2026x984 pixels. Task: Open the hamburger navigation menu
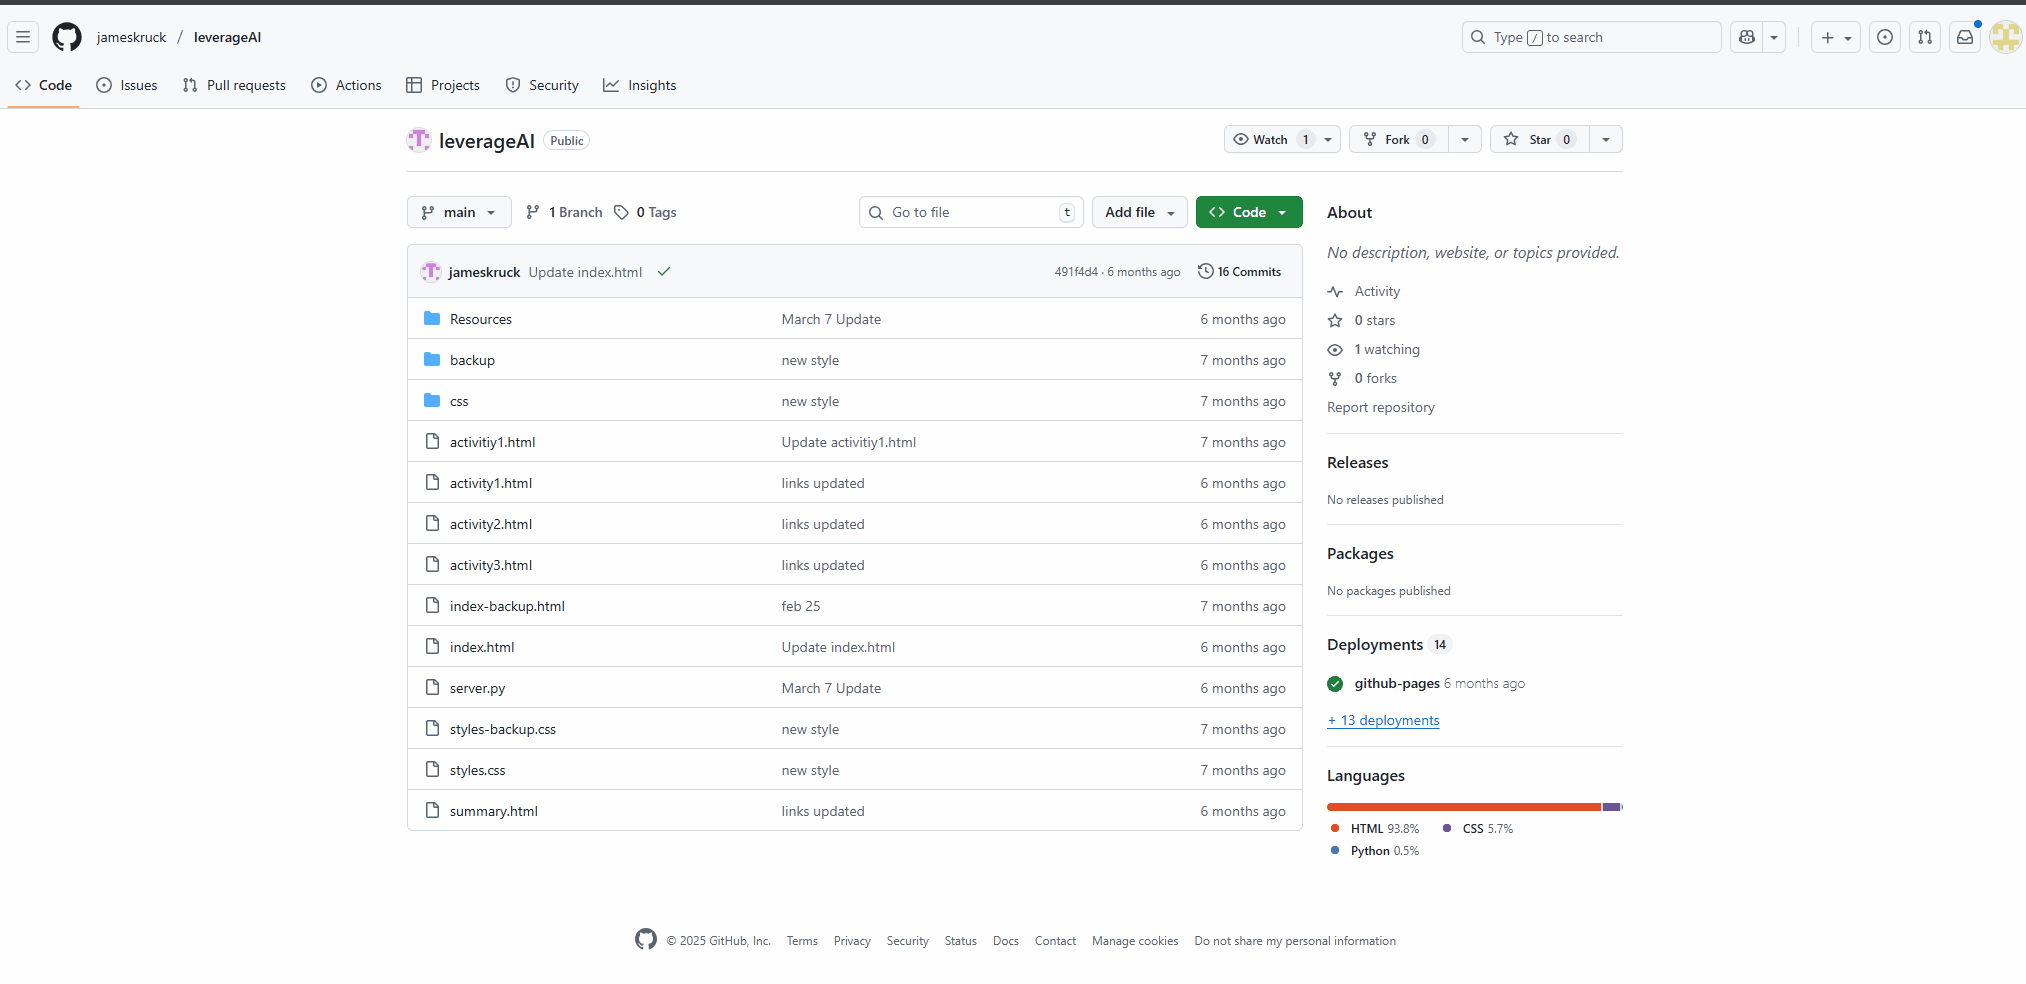tap(23, 37)
